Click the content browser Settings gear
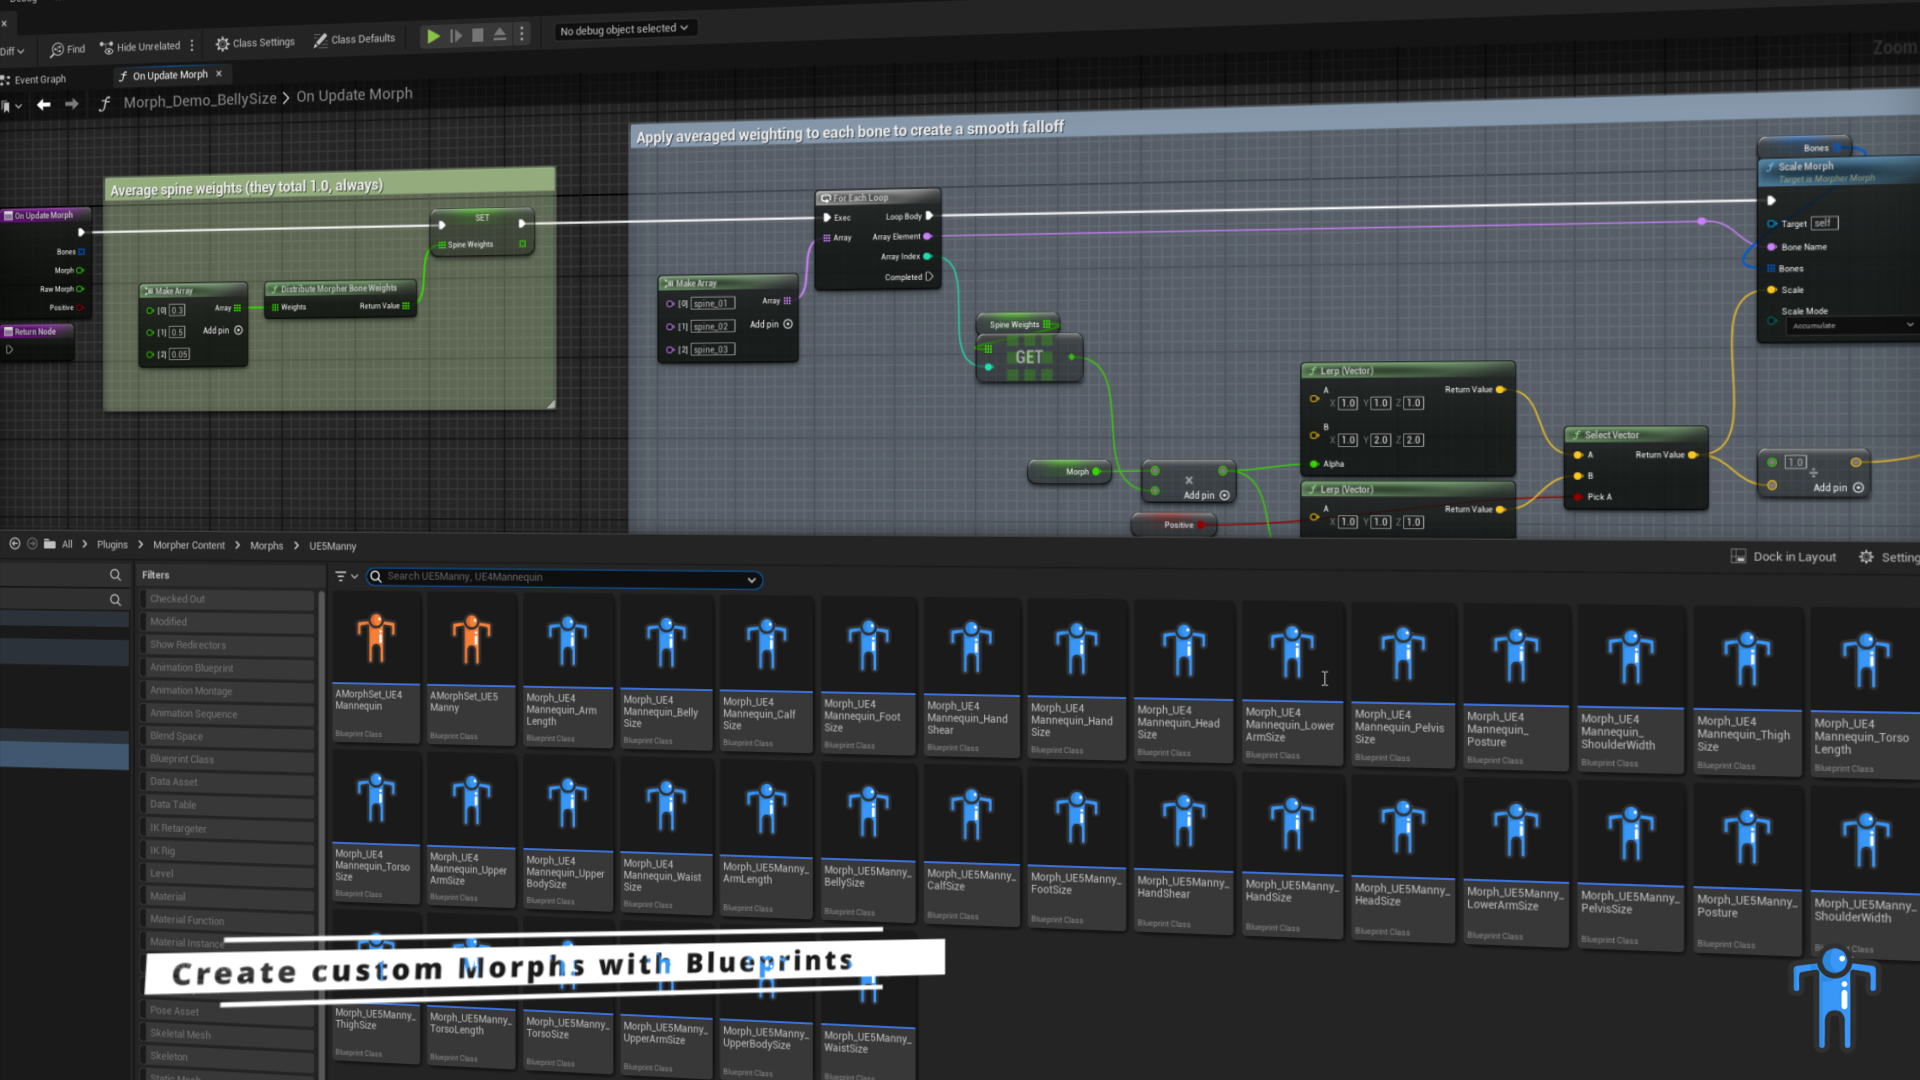This screenshot has height=1080, width=1920. click(1866, 557)
